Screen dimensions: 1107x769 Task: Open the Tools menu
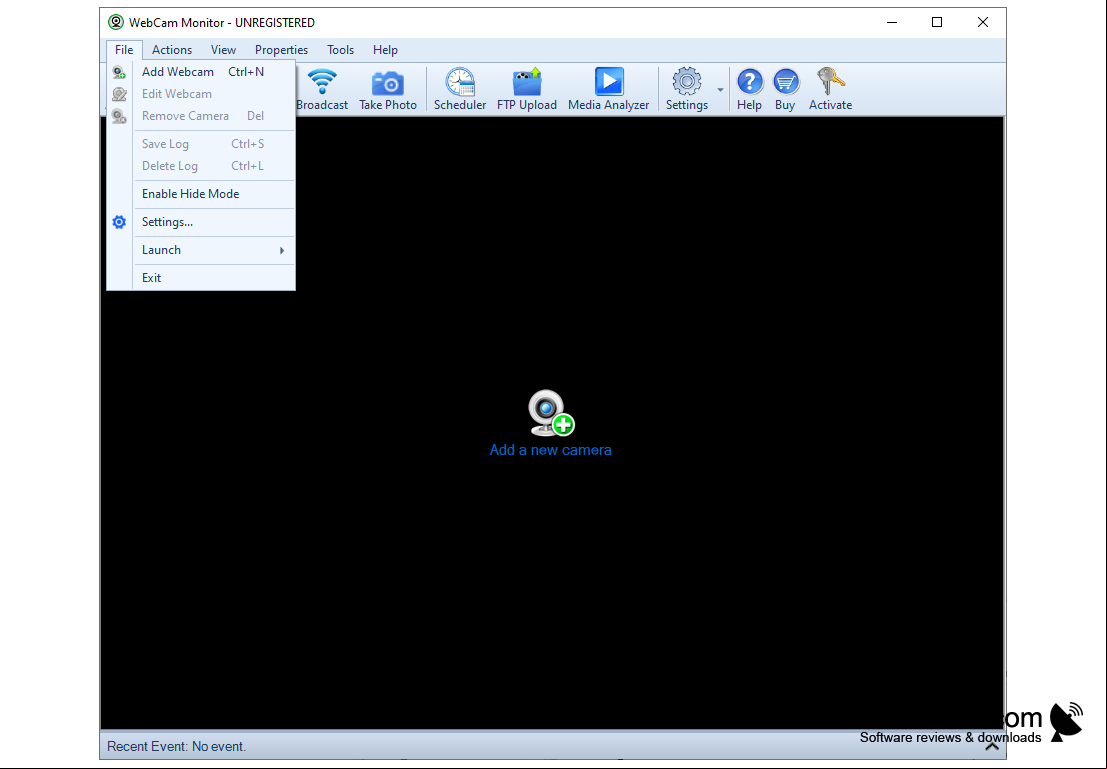(340, 49)
